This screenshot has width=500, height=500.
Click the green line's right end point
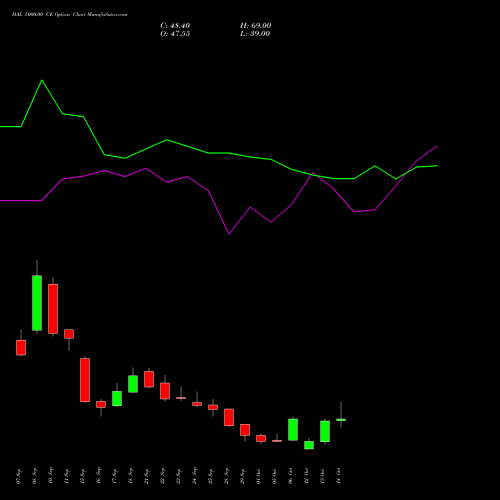437,166
